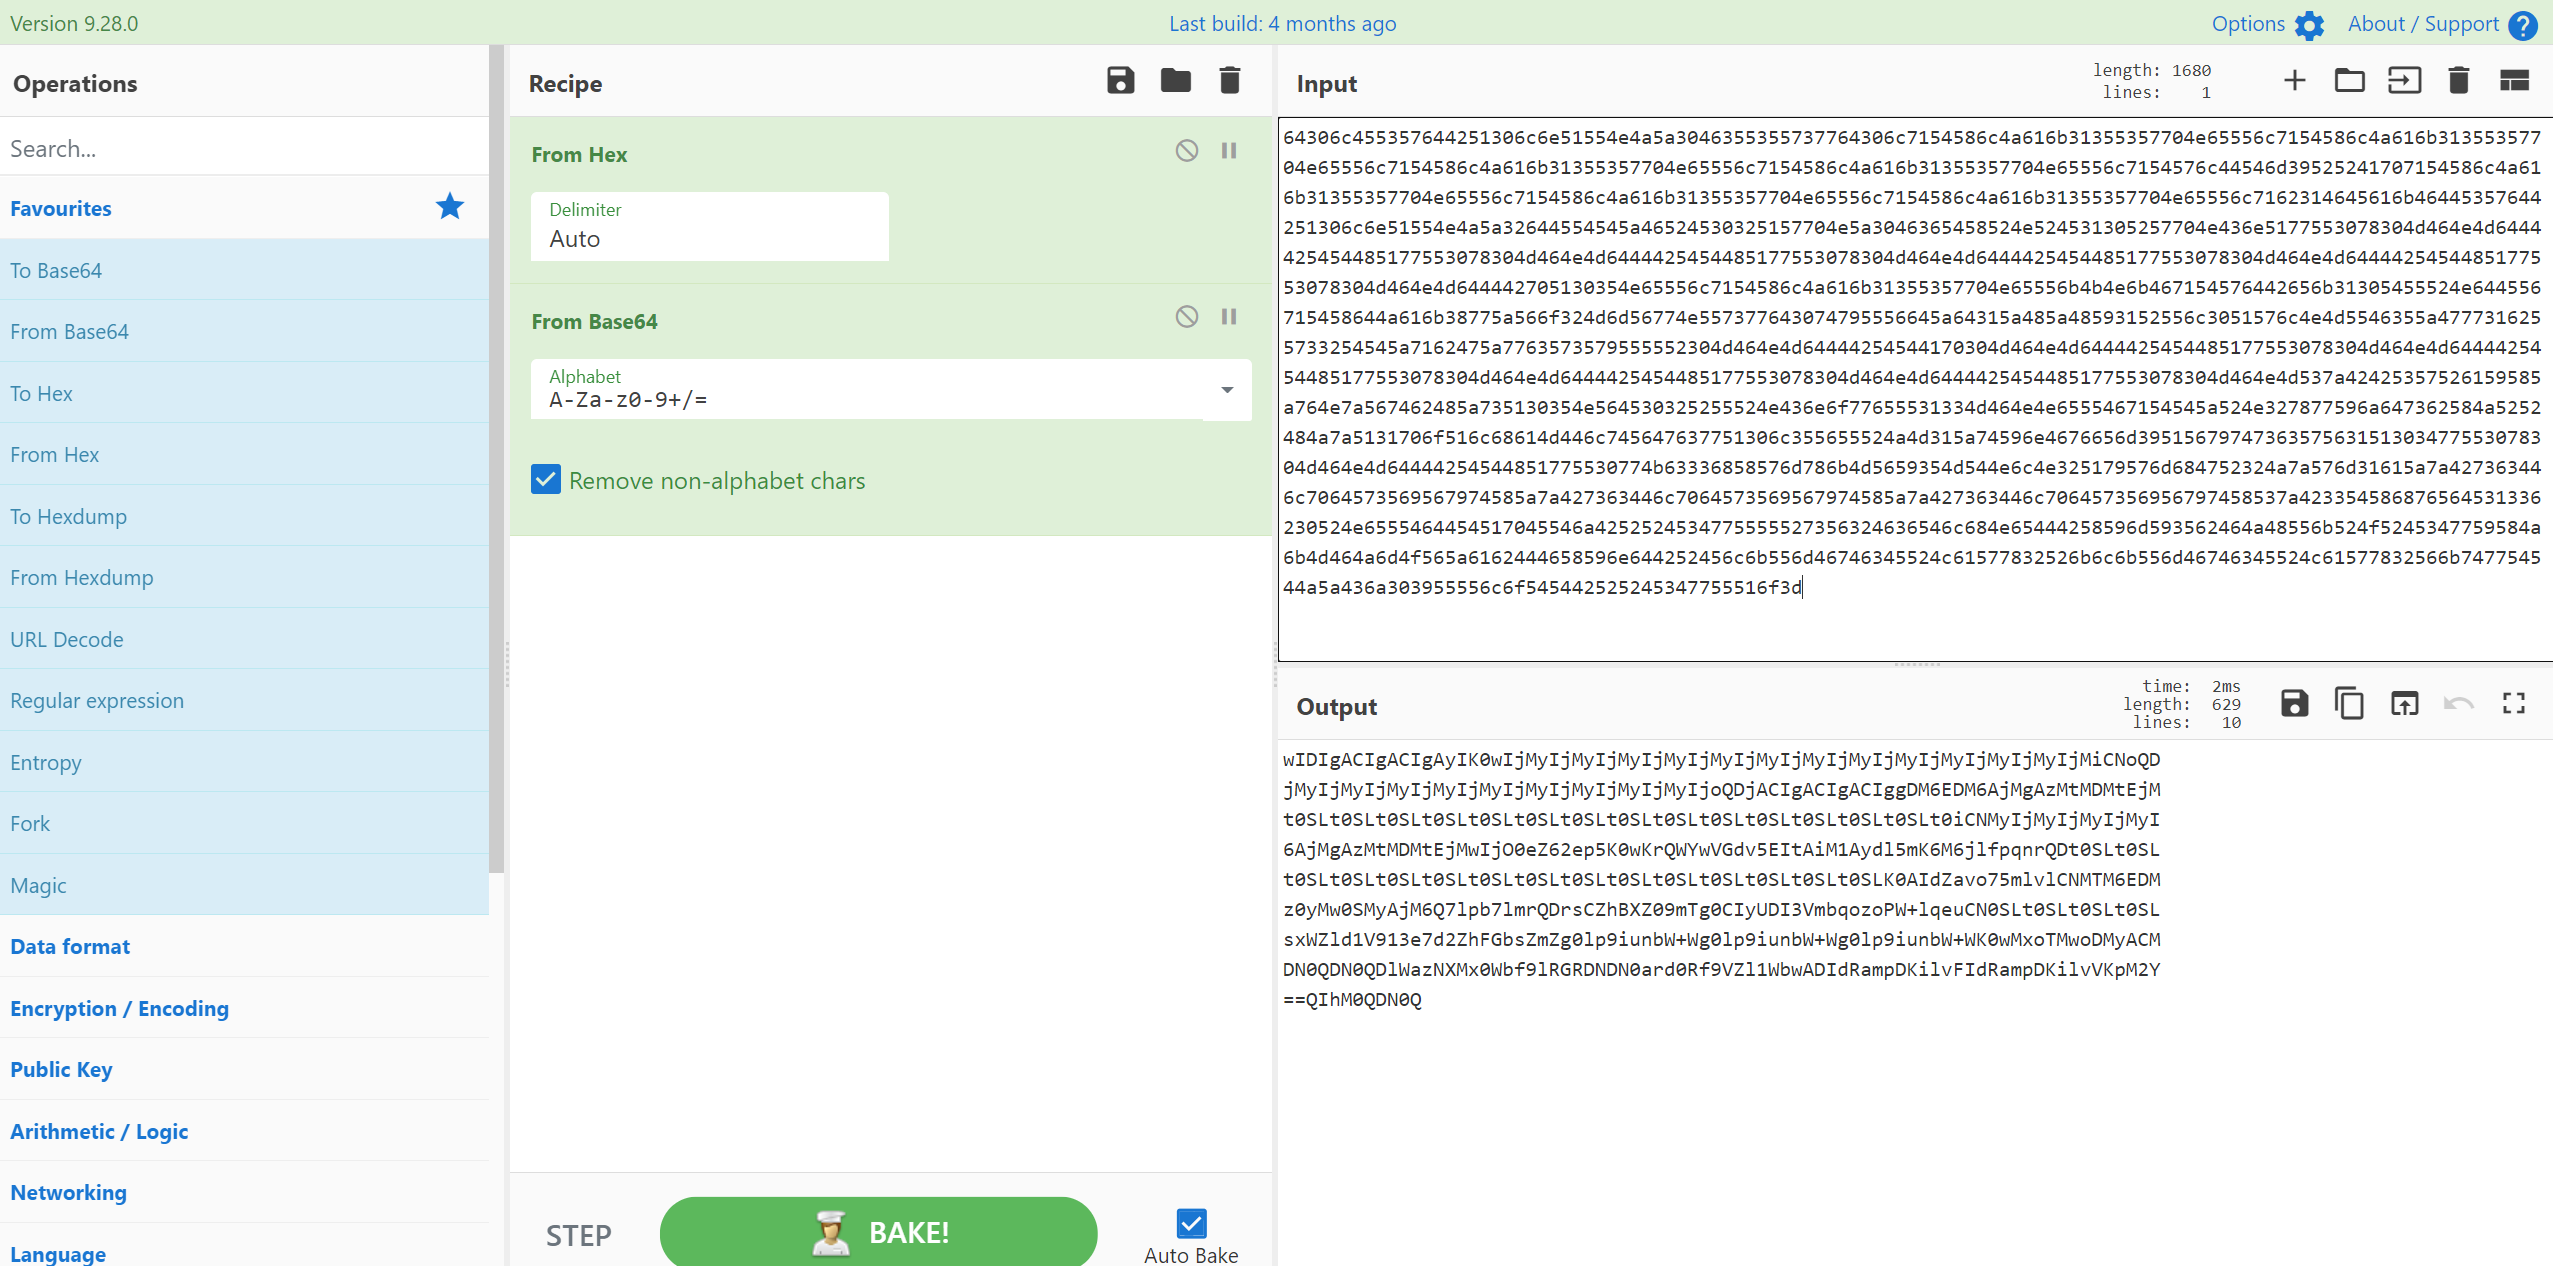Move the output to the input
The image size is (2553, 1266).
(2404, 704)
